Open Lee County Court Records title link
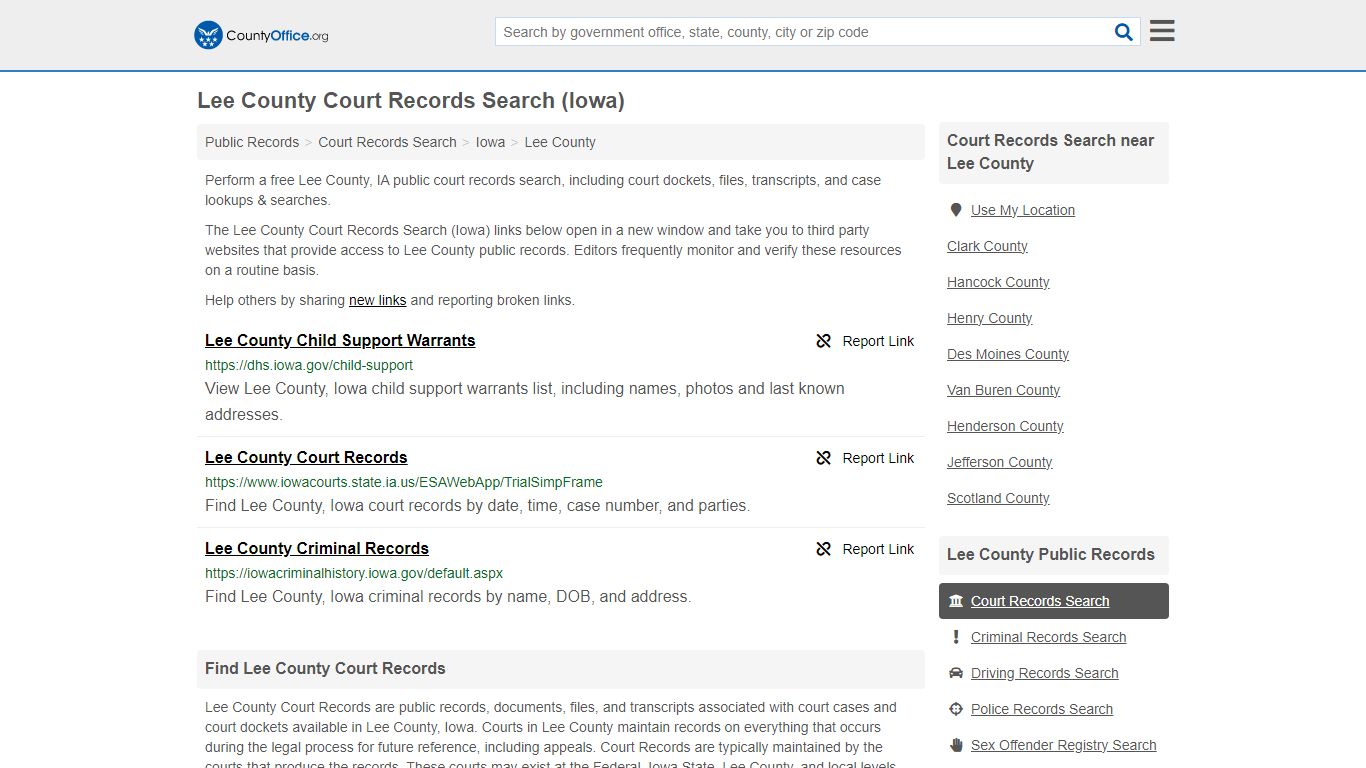1366x768 pixels. coord(306,457)
